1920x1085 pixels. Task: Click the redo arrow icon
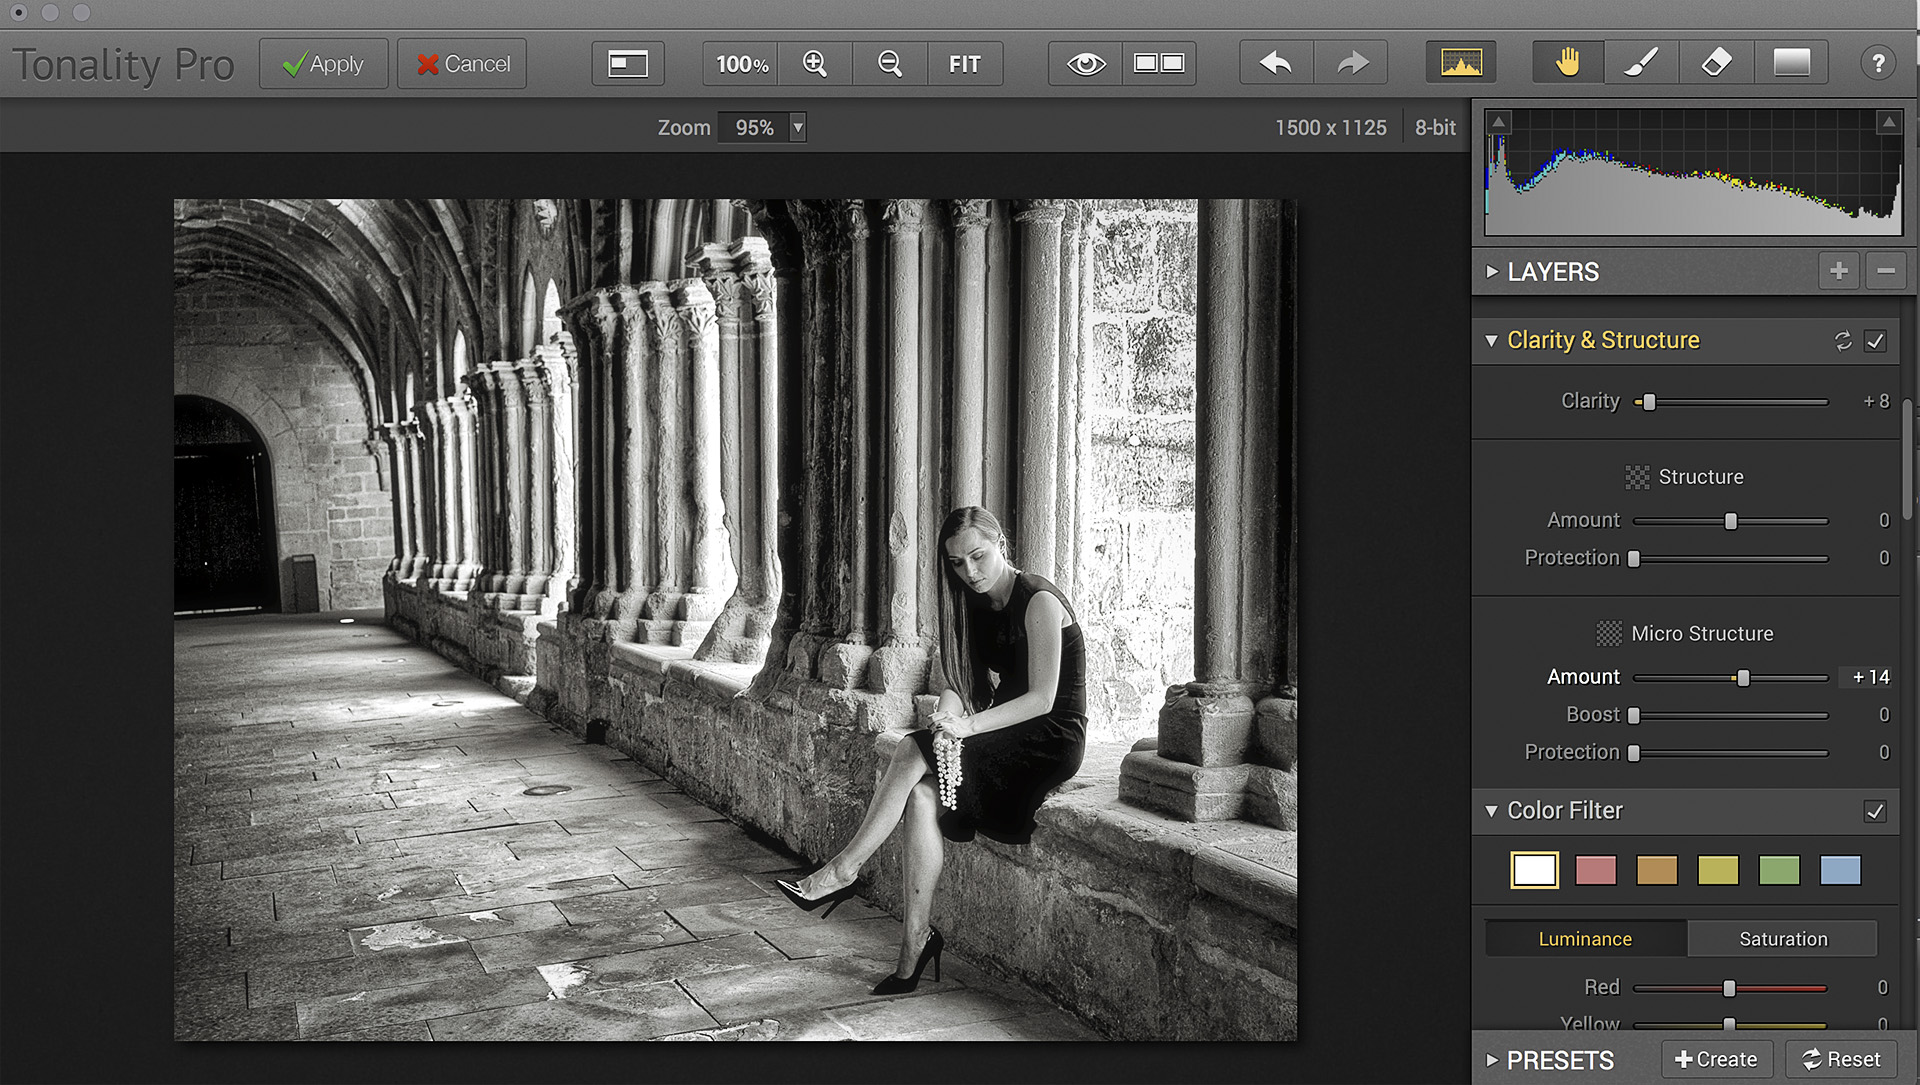[1351, 64]
